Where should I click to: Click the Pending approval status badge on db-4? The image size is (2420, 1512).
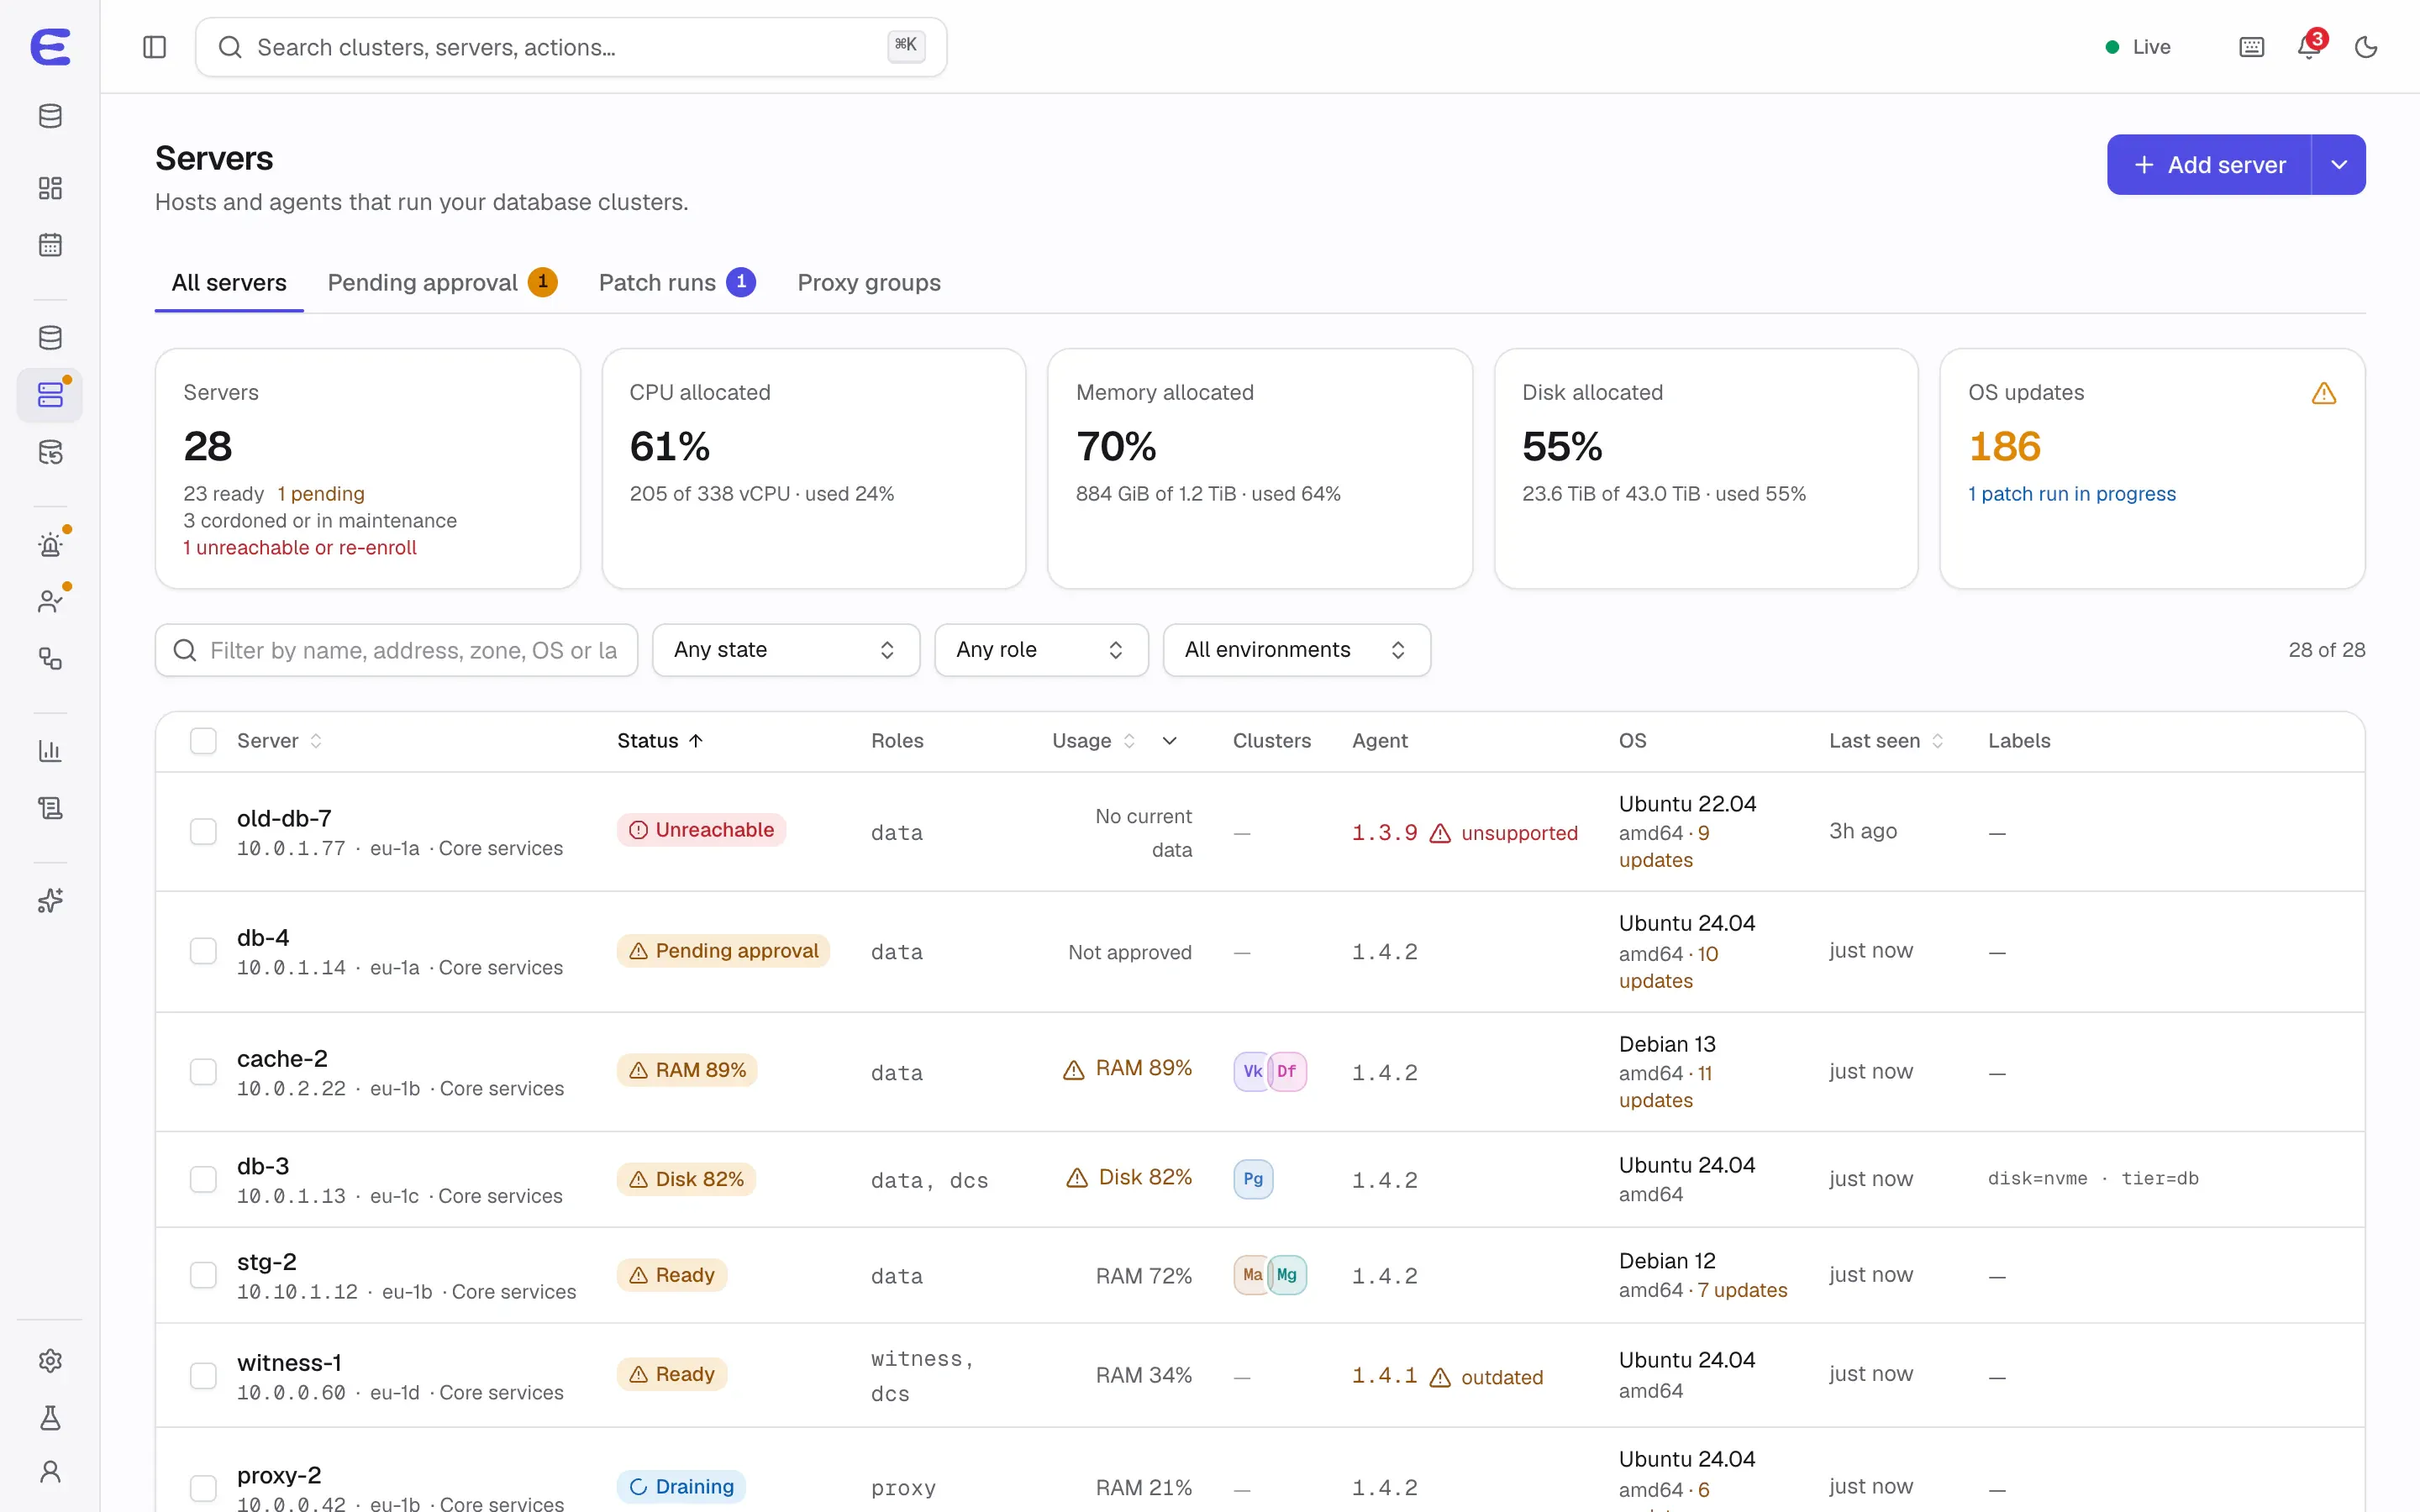click(x=723, y=951)
